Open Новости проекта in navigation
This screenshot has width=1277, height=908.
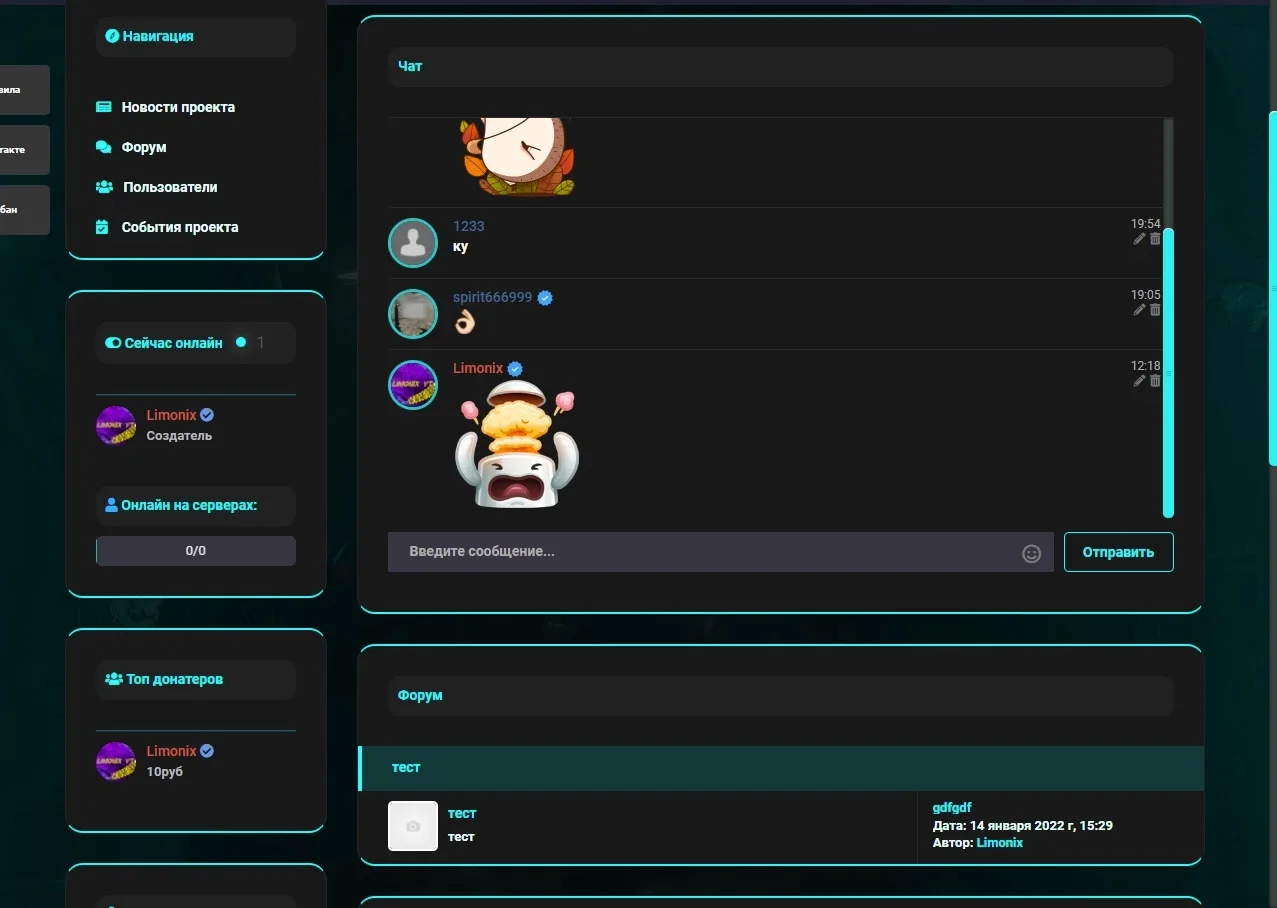tap(178, 107)
